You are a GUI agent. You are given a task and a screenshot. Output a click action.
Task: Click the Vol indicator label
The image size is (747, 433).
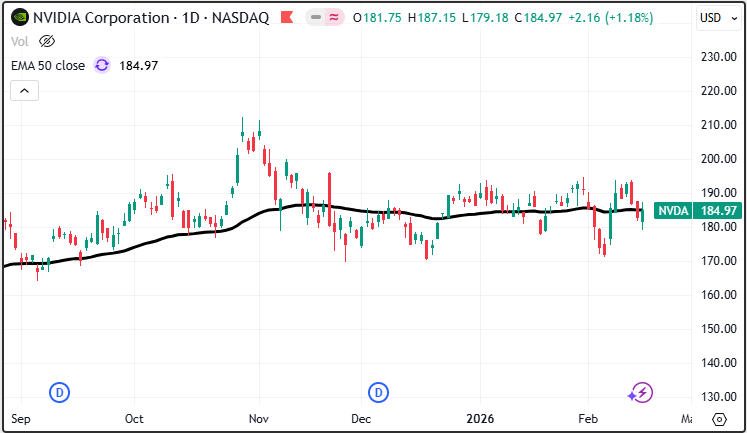pyautogui.click(x=19, y=41)
